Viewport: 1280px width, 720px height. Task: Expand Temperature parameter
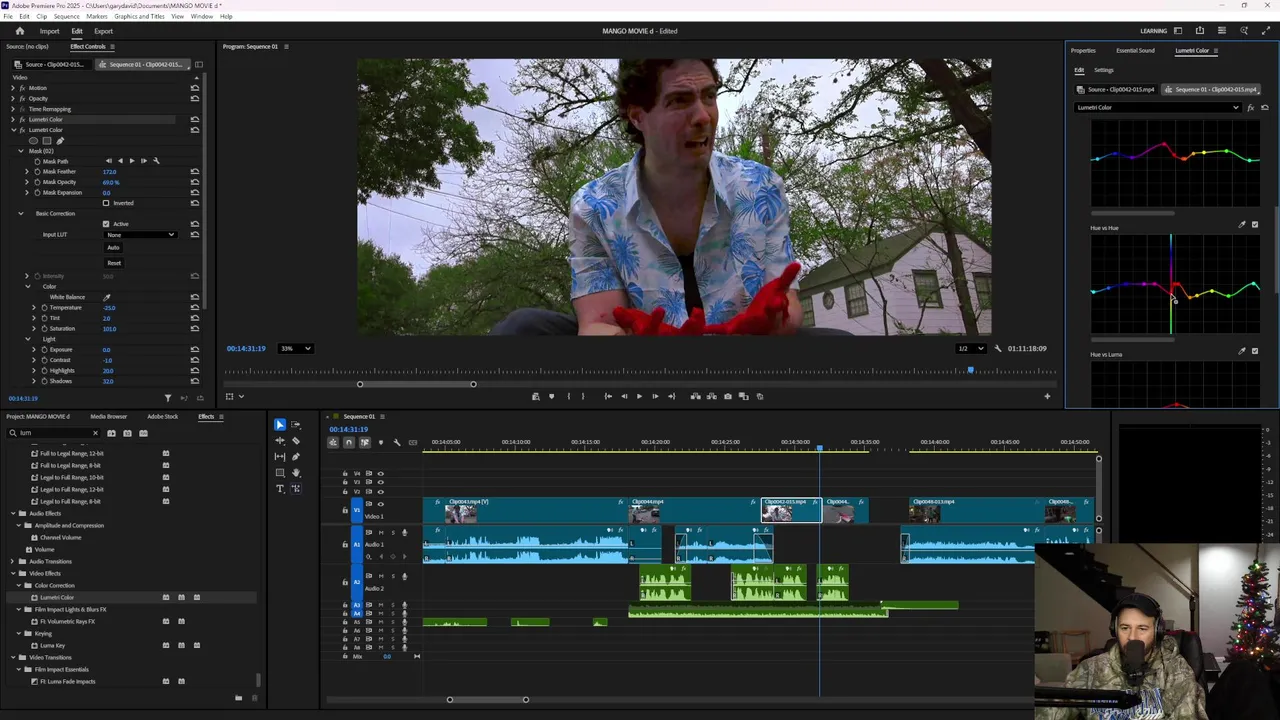point(34,307)
